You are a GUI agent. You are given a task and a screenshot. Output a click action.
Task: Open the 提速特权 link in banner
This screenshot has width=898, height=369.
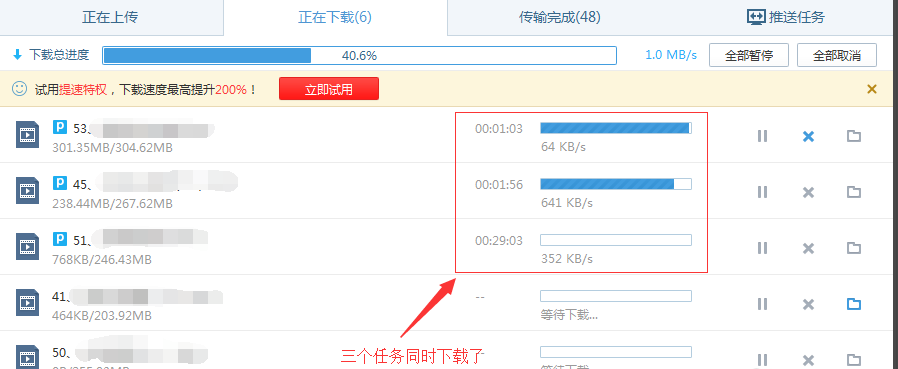[83, 89]
